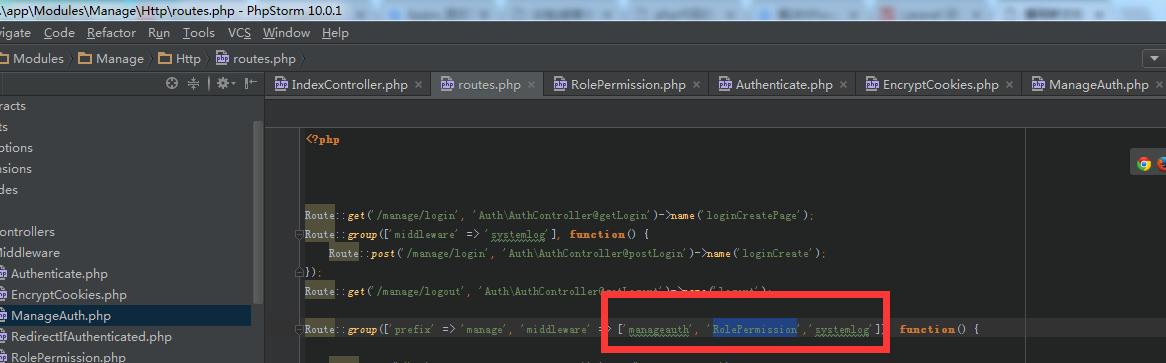This screenshot has width=1166, height=363.
Task: Click the highlighted 'RolePermission' string
Action: click(x=756, y=329)
